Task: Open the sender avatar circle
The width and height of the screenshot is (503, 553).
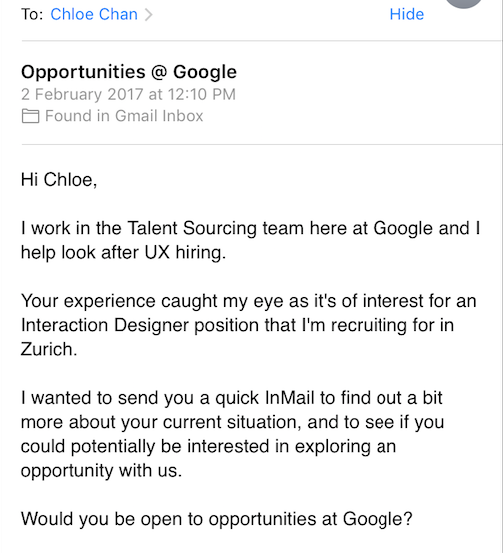Action: [464, 3]
